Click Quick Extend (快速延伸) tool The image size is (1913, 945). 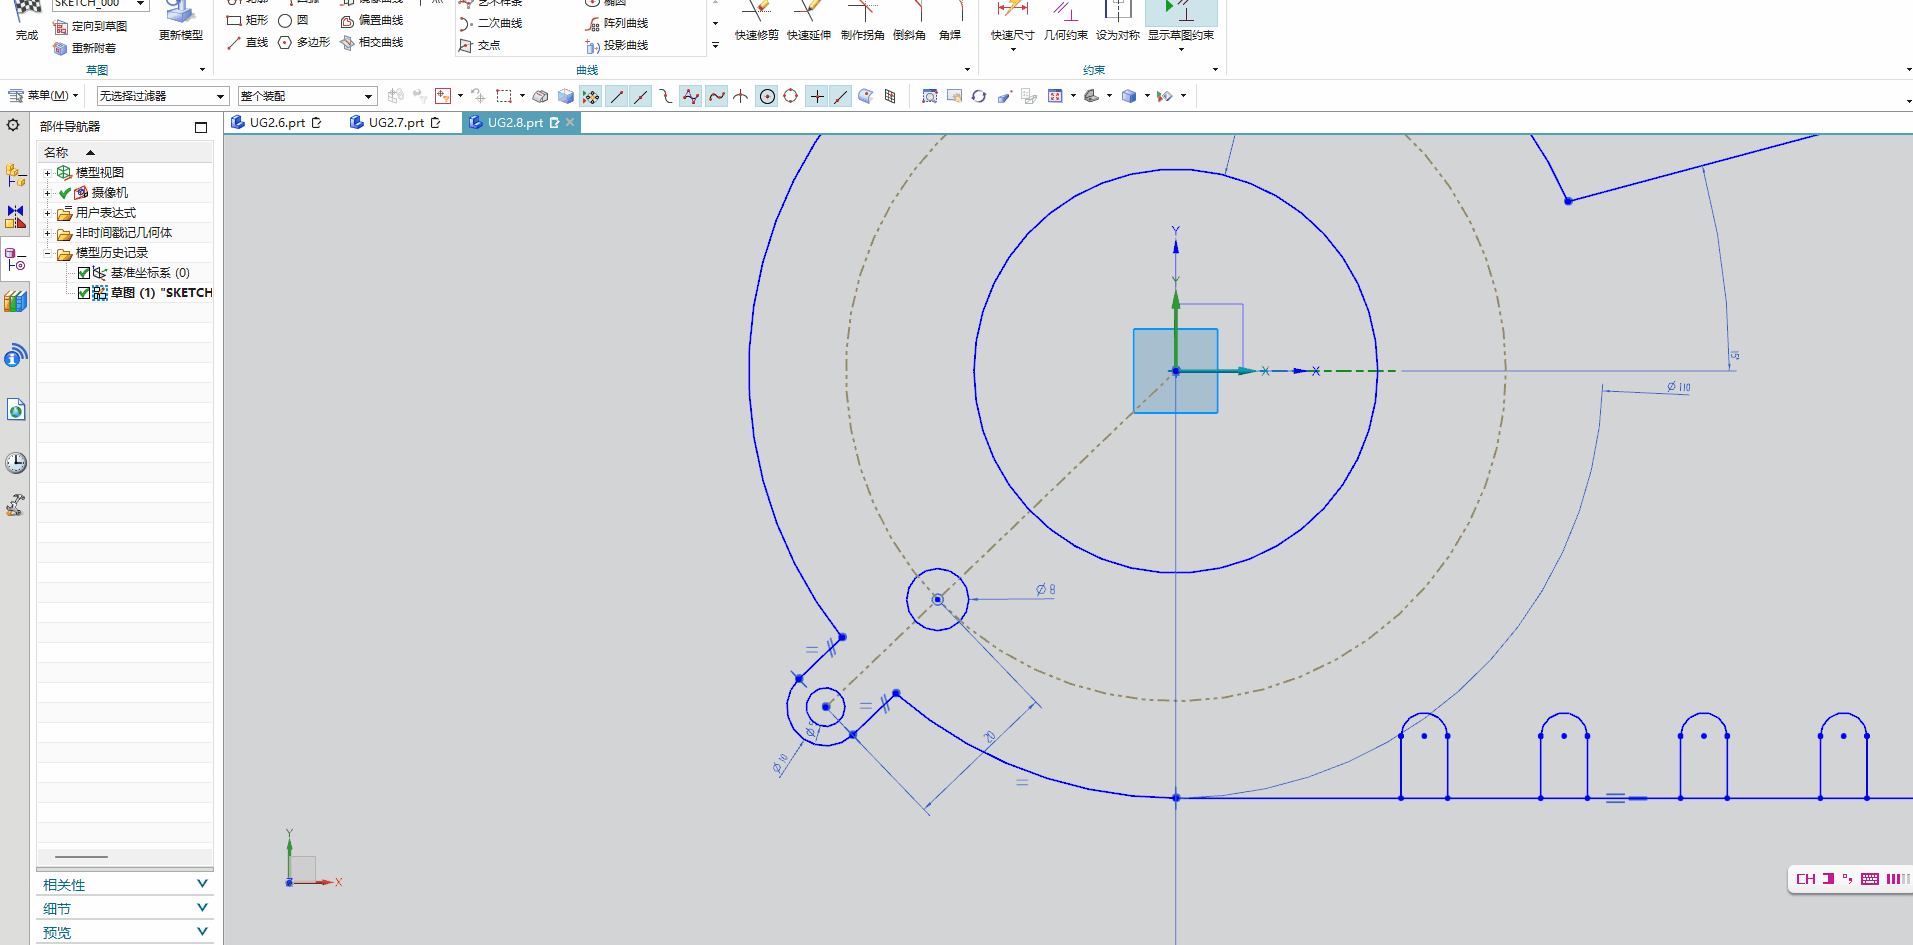(809, 20)
